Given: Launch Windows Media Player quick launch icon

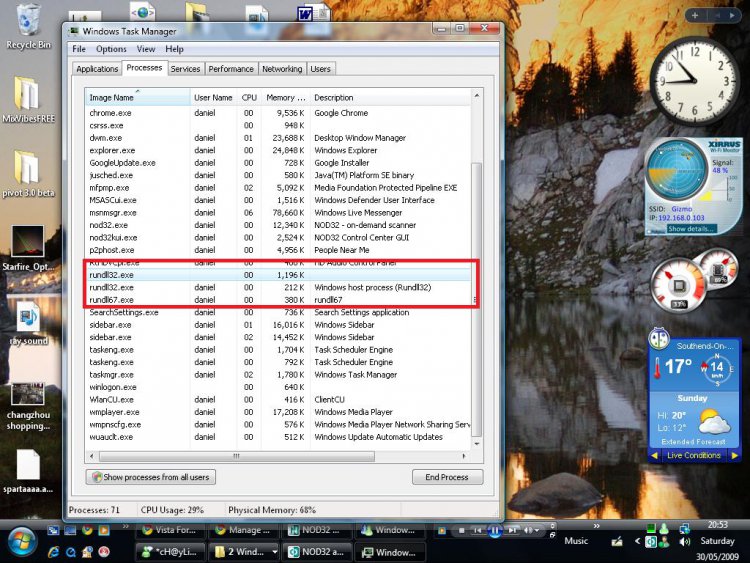Looking at the screenshot, I should click(x=104, y=530).
